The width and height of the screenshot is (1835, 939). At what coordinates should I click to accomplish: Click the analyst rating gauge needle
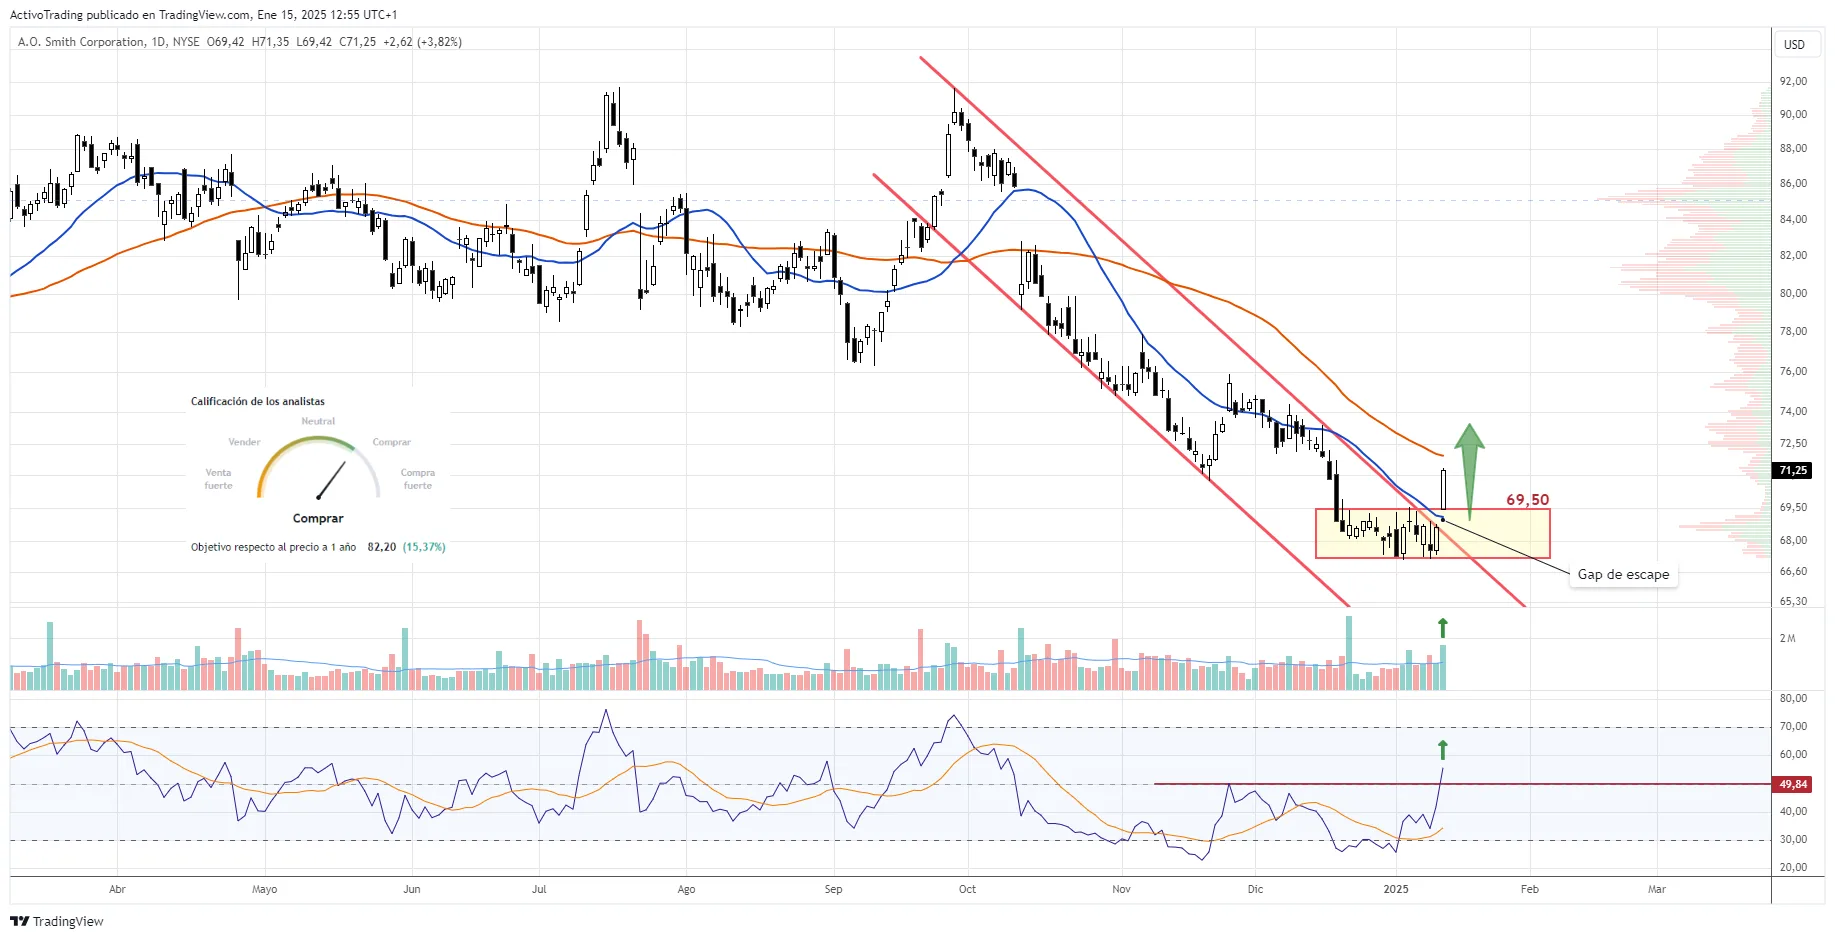click(331, 480)
